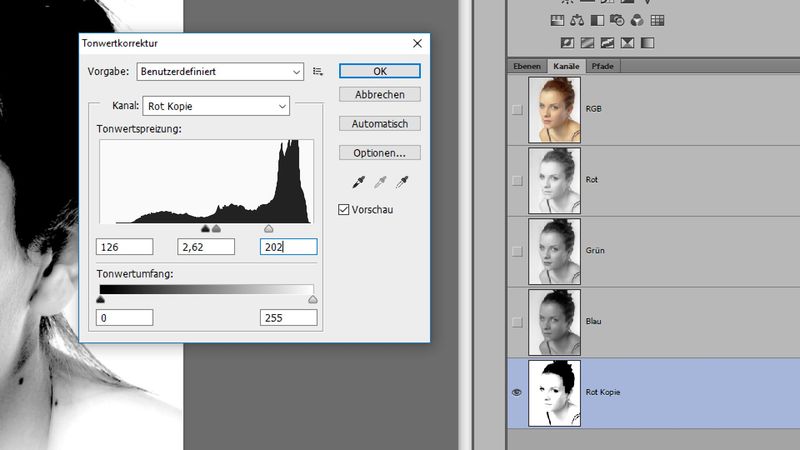The image size is (800, 450).
Task: Show the RGB channel
Action: (517, 110)
